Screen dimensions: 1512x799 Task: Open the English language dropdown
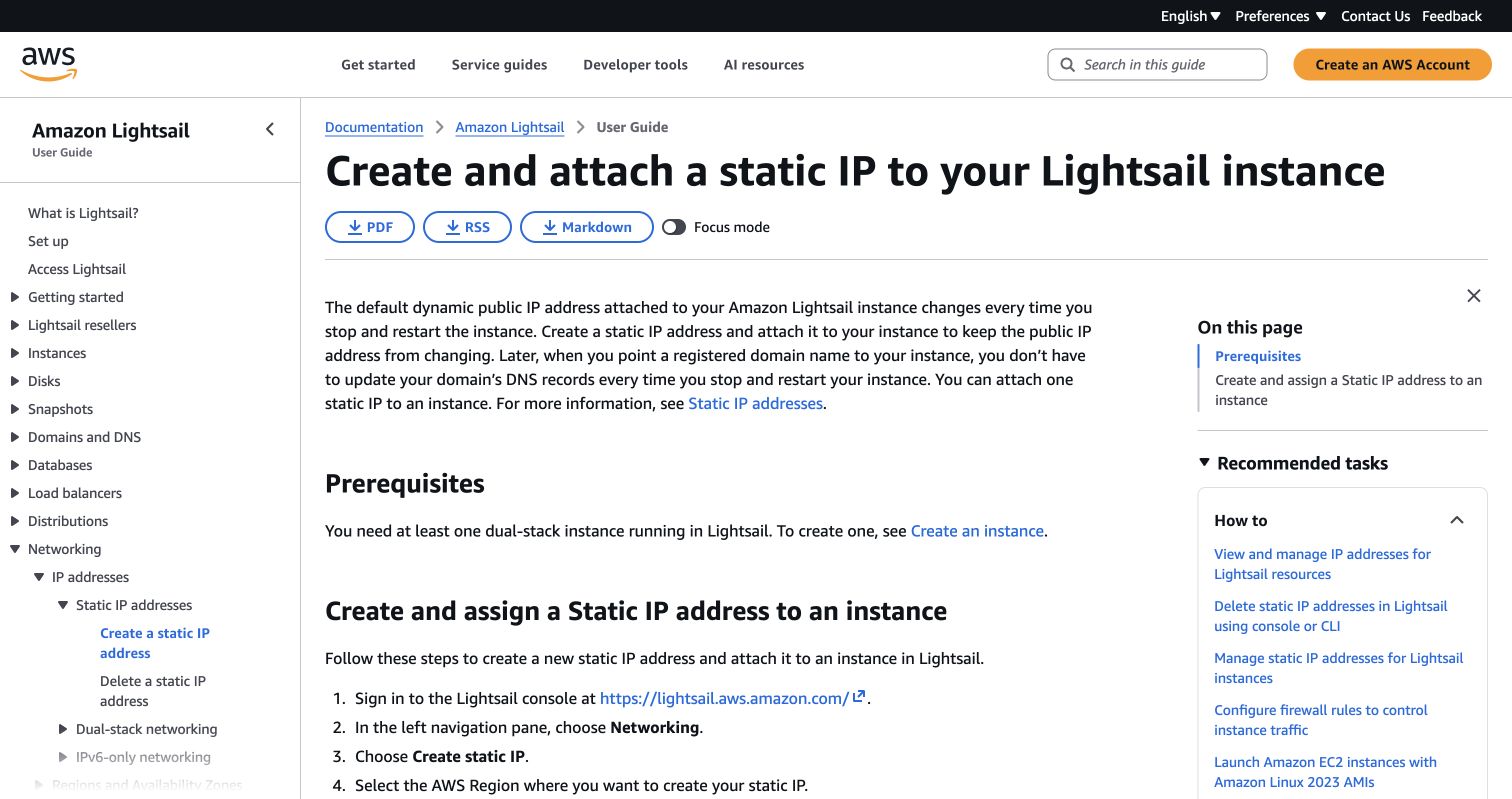(x=1190, y=16)
